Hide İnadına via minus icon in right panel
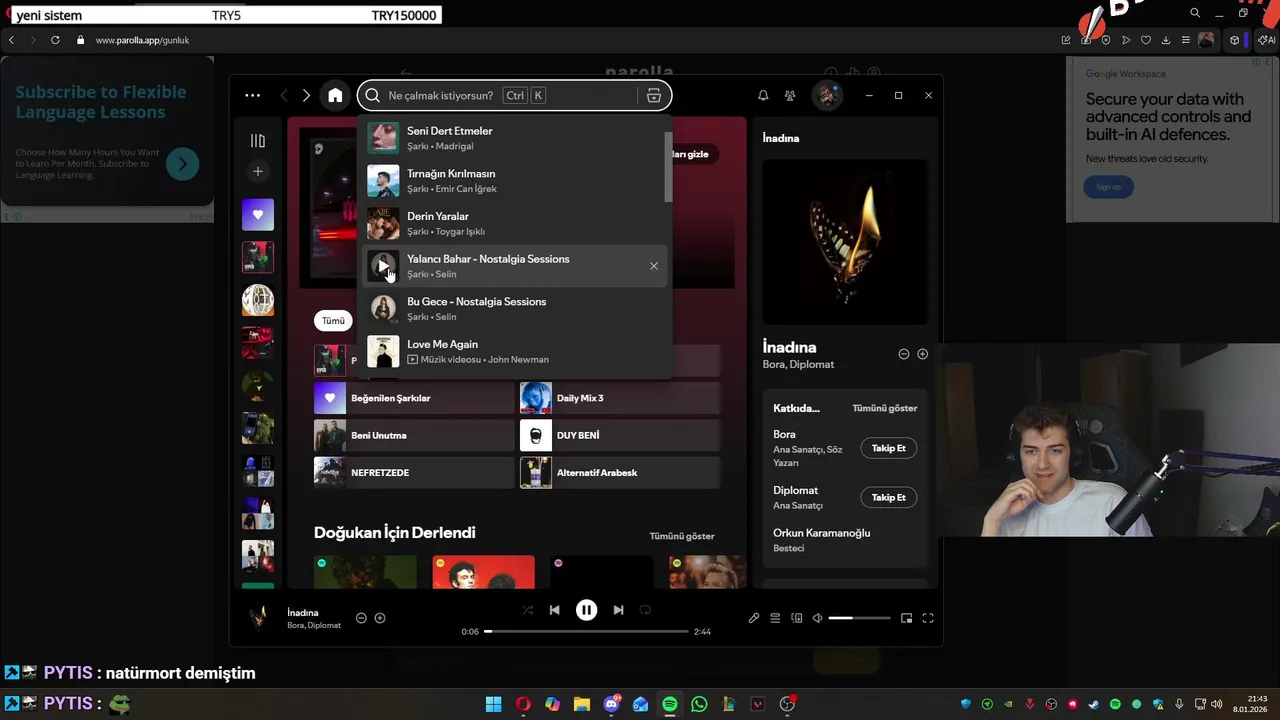This screenshot has width=1280, height=720. [903, 354]
